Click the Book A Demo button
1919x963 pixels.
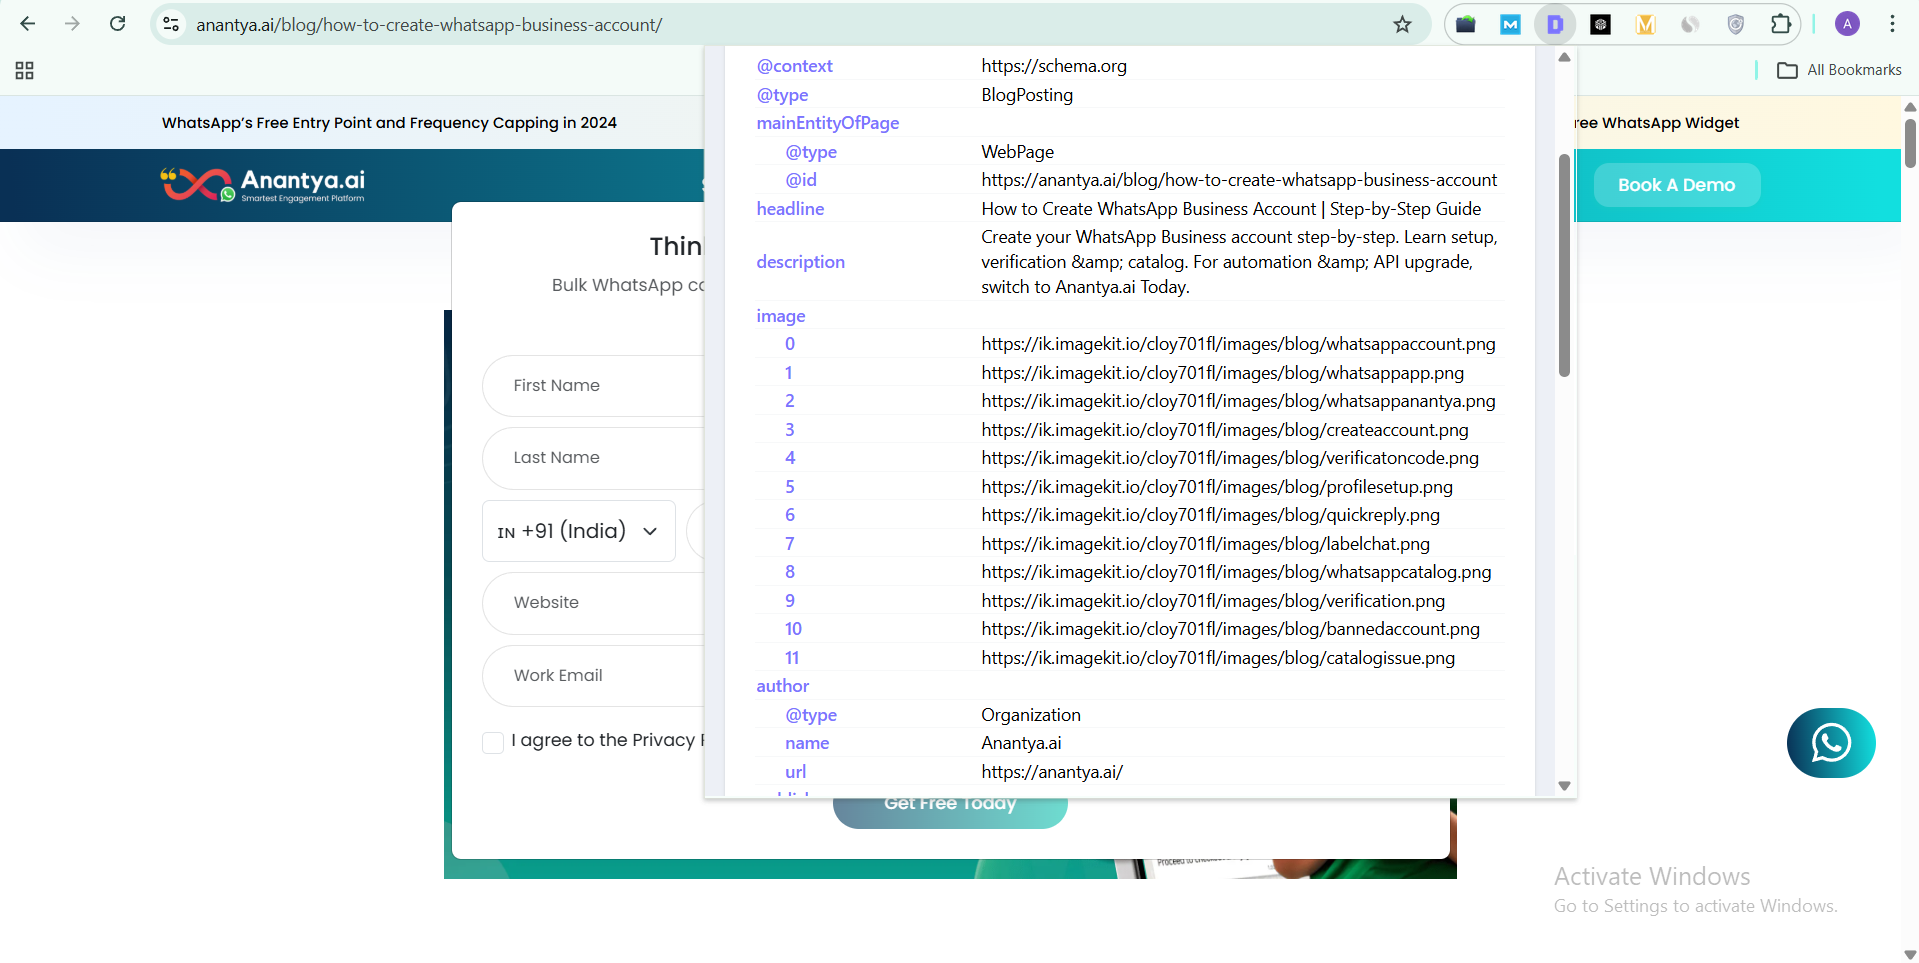pos(1676,185)
